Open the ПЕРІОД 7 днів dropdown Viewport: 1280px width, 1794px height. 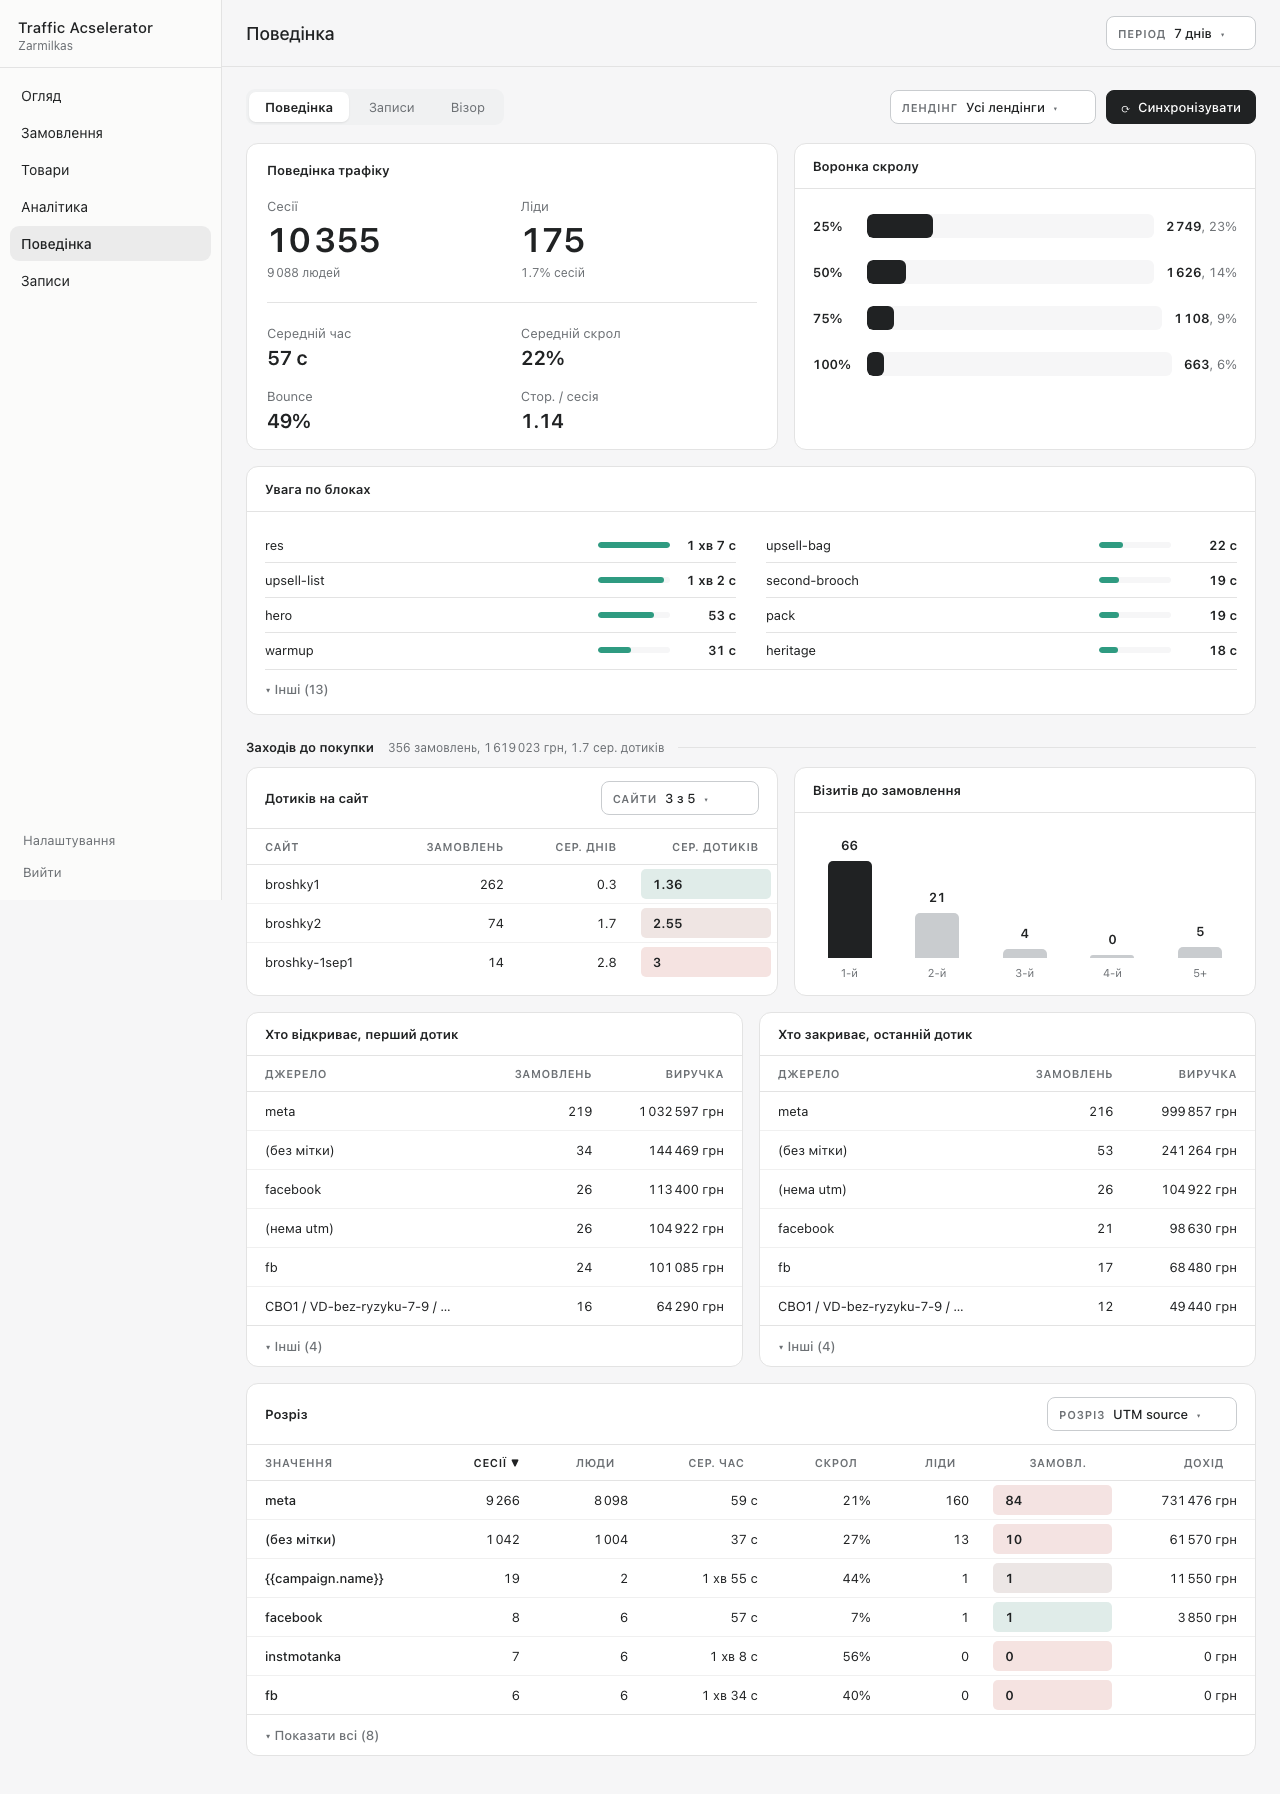click(x=1180, y=33)
